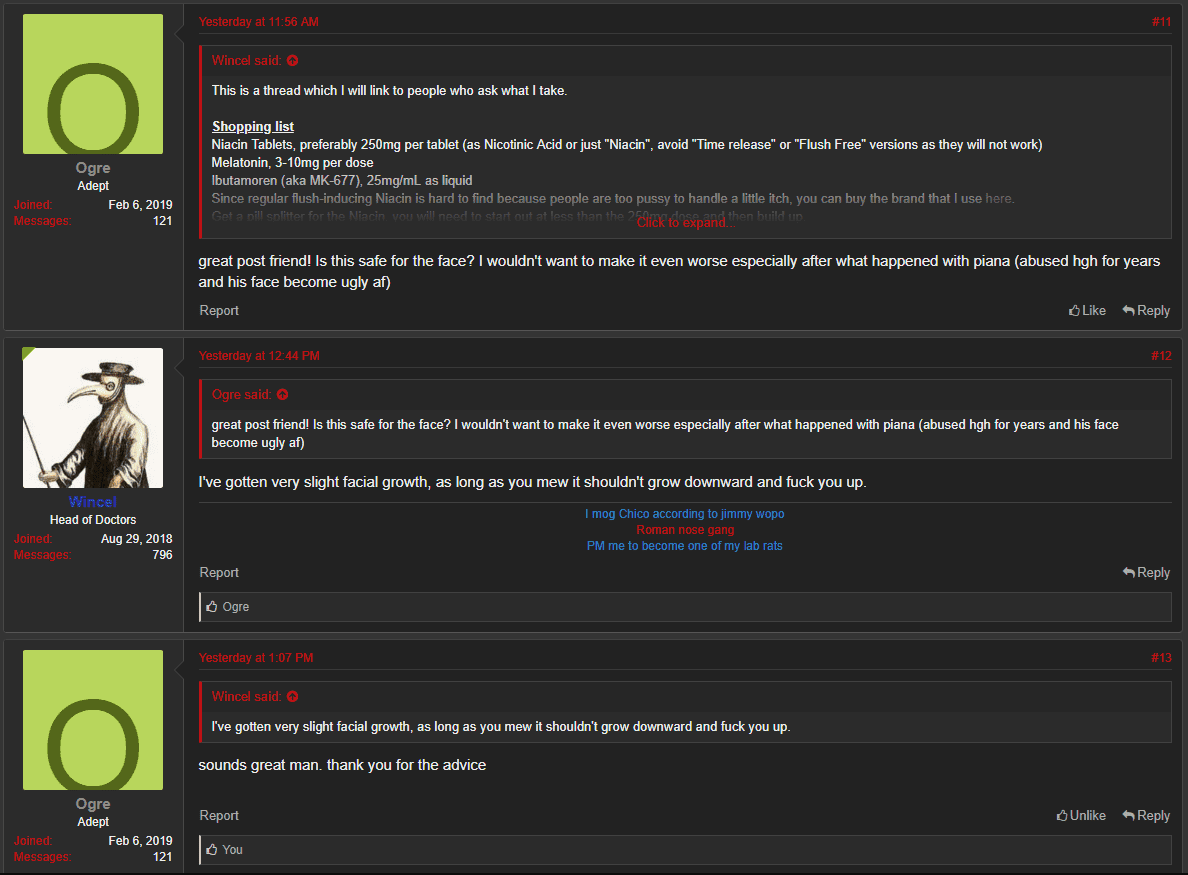Click the quote arrow beside 'Ogre said' in post #12
Image resolution: width=1188 pixels, height=875 pixels.
coord(282,395)
